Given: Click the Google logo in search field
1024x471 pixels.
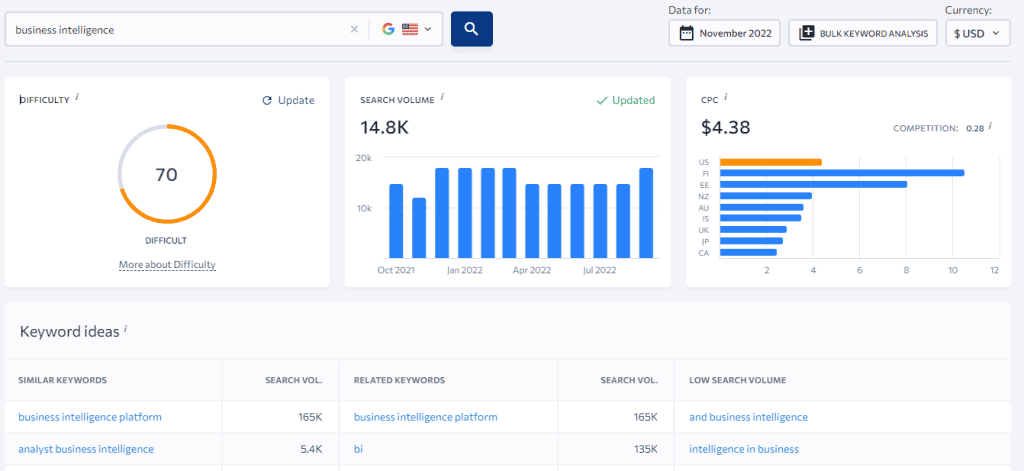Looking at the screenshot, I should point(389,29).
